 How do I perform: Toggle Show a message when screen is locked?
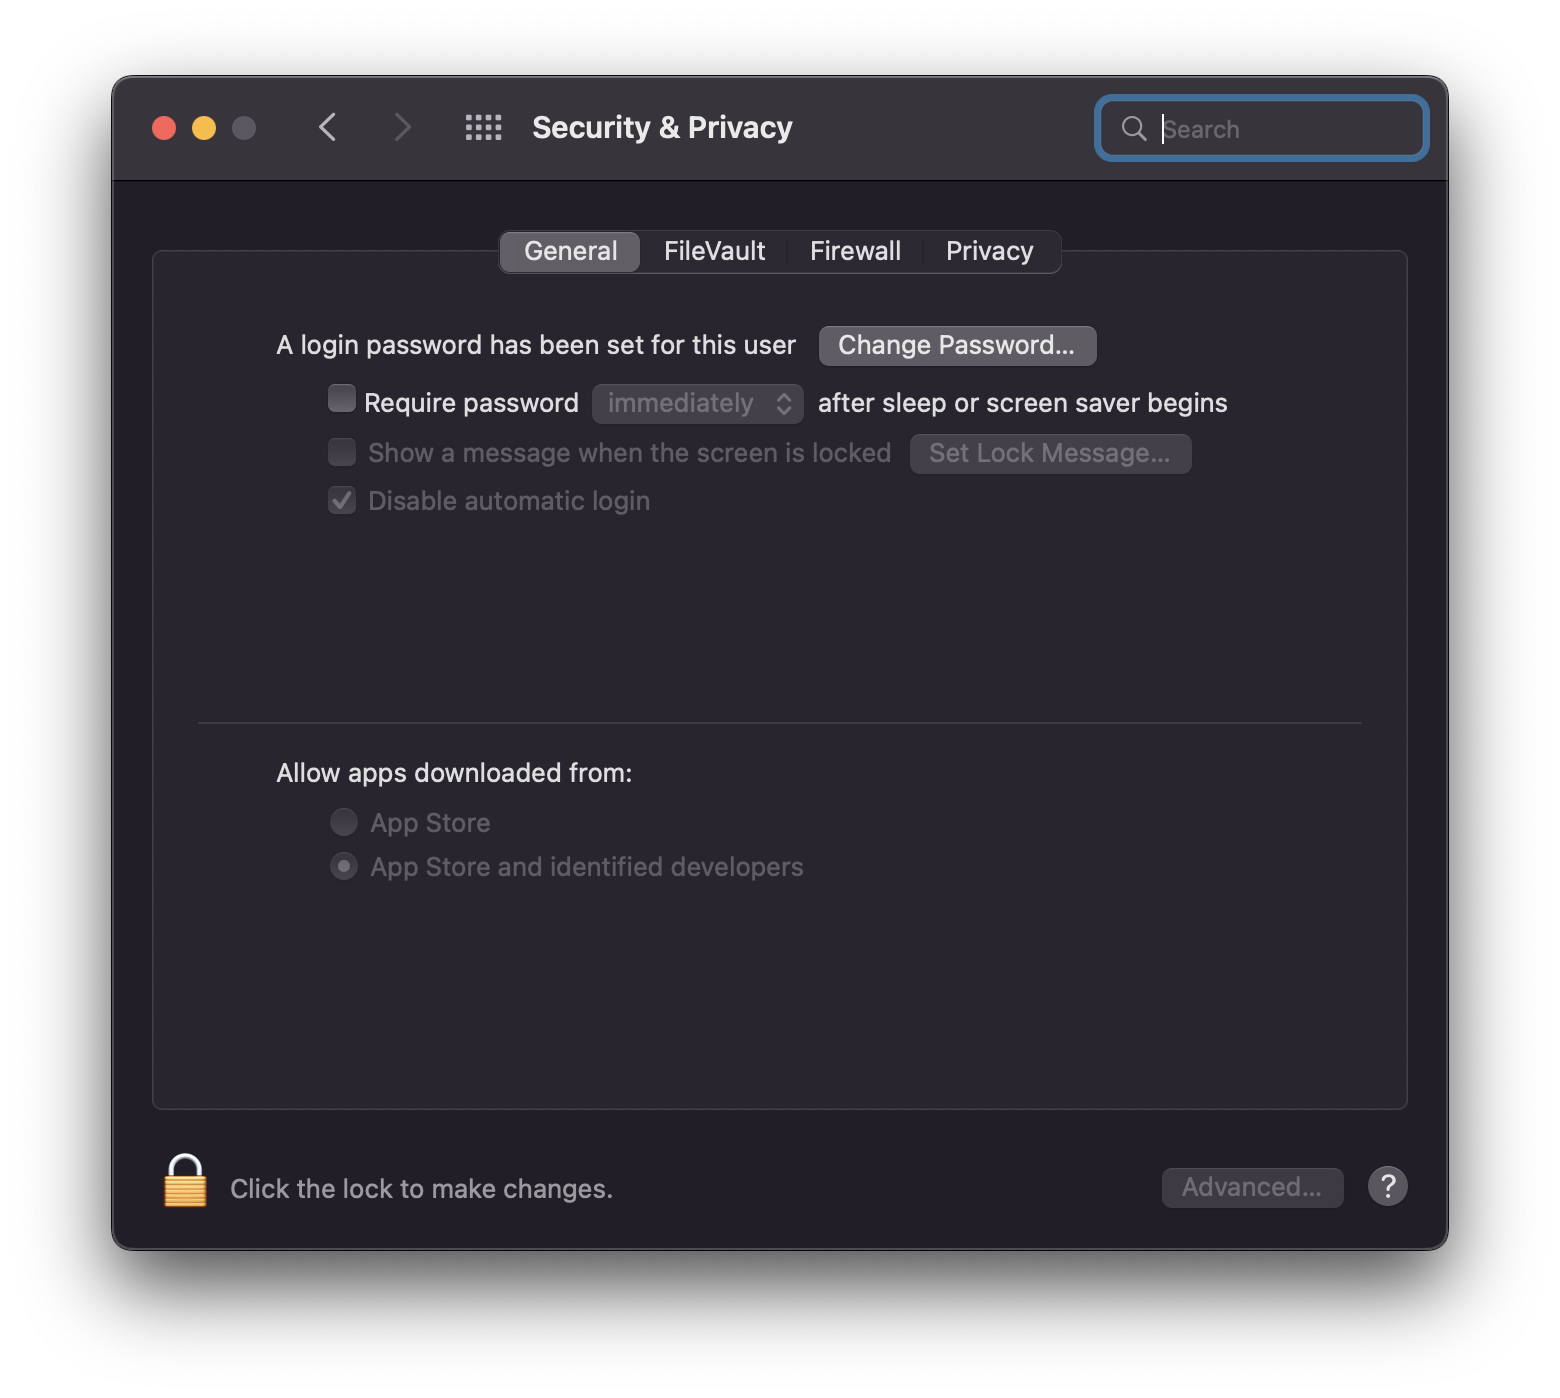pyautogui.click(x=342, y=452)
